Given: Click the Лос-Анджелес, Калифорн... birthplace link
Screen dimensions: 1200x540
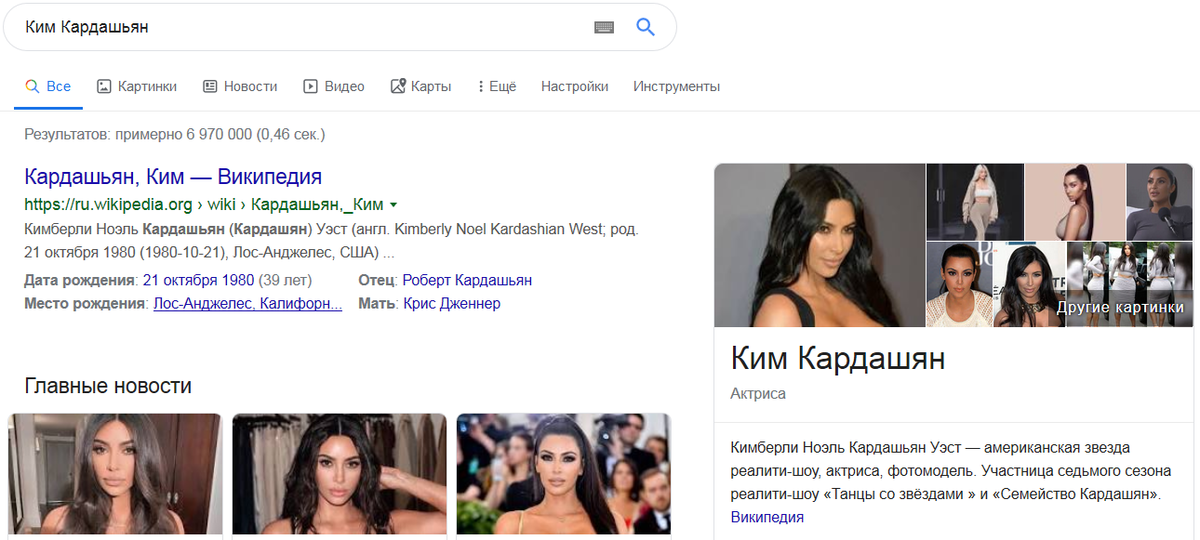Looking at the screenshot, I should click(x=248, y=303).
